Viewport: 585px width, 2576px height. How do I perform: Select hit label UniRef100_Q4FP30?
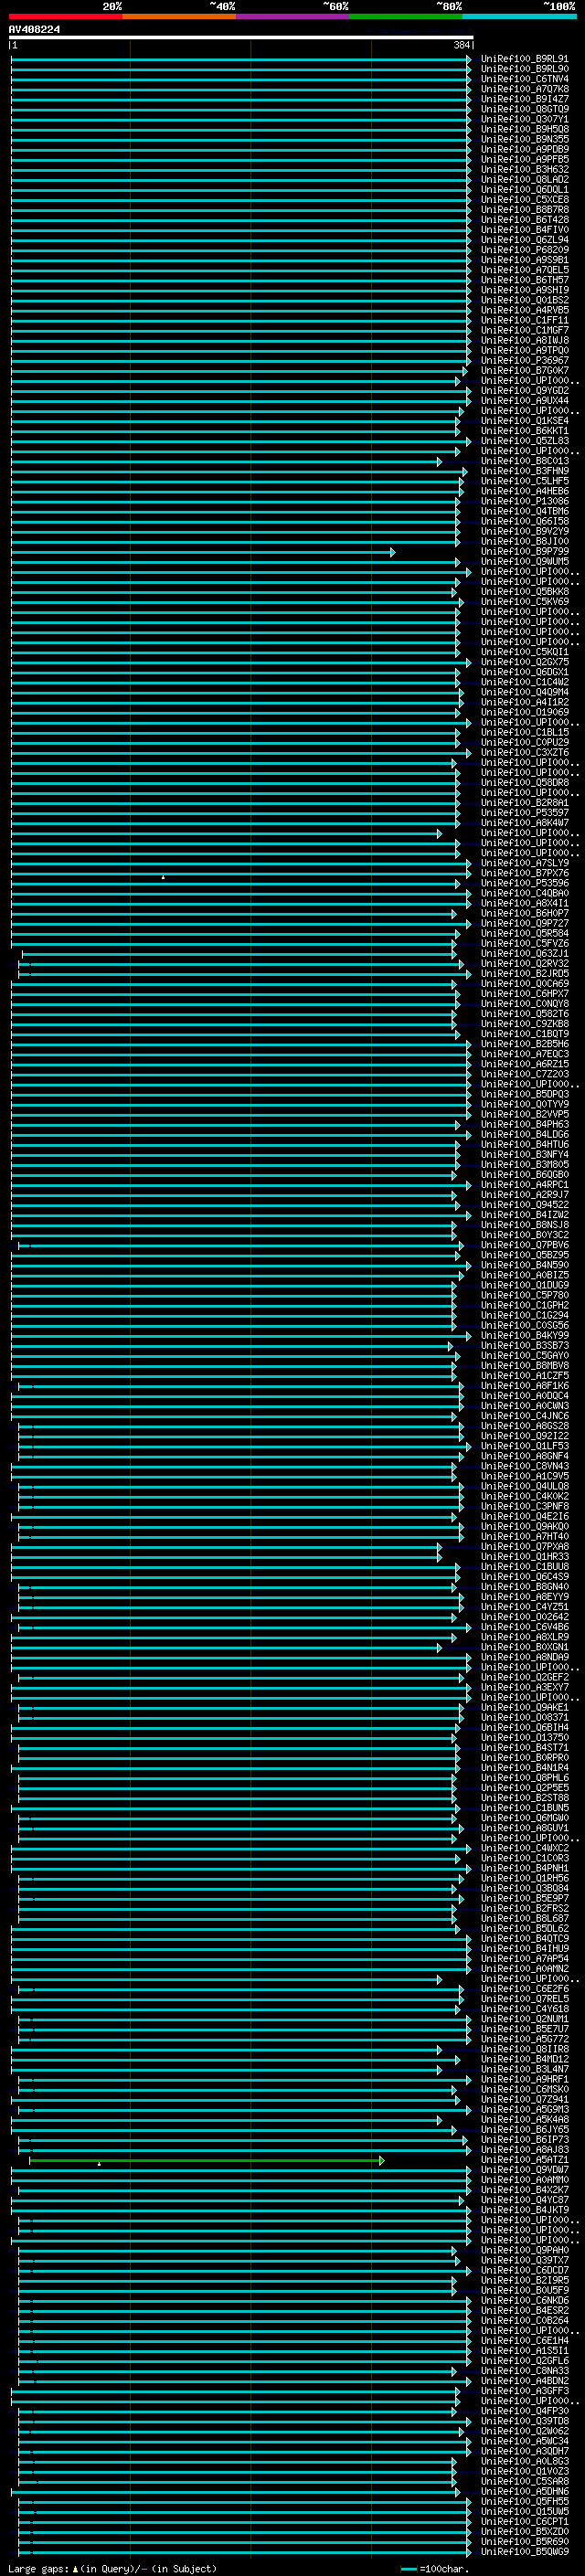(x=525, y=2412)
